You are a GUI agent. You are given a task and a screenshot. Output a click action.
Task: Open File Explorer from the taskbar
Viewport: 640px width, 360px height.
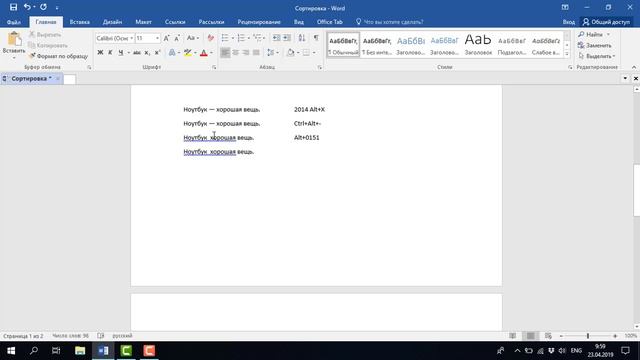pyautogui.click(x=80, y=351)
